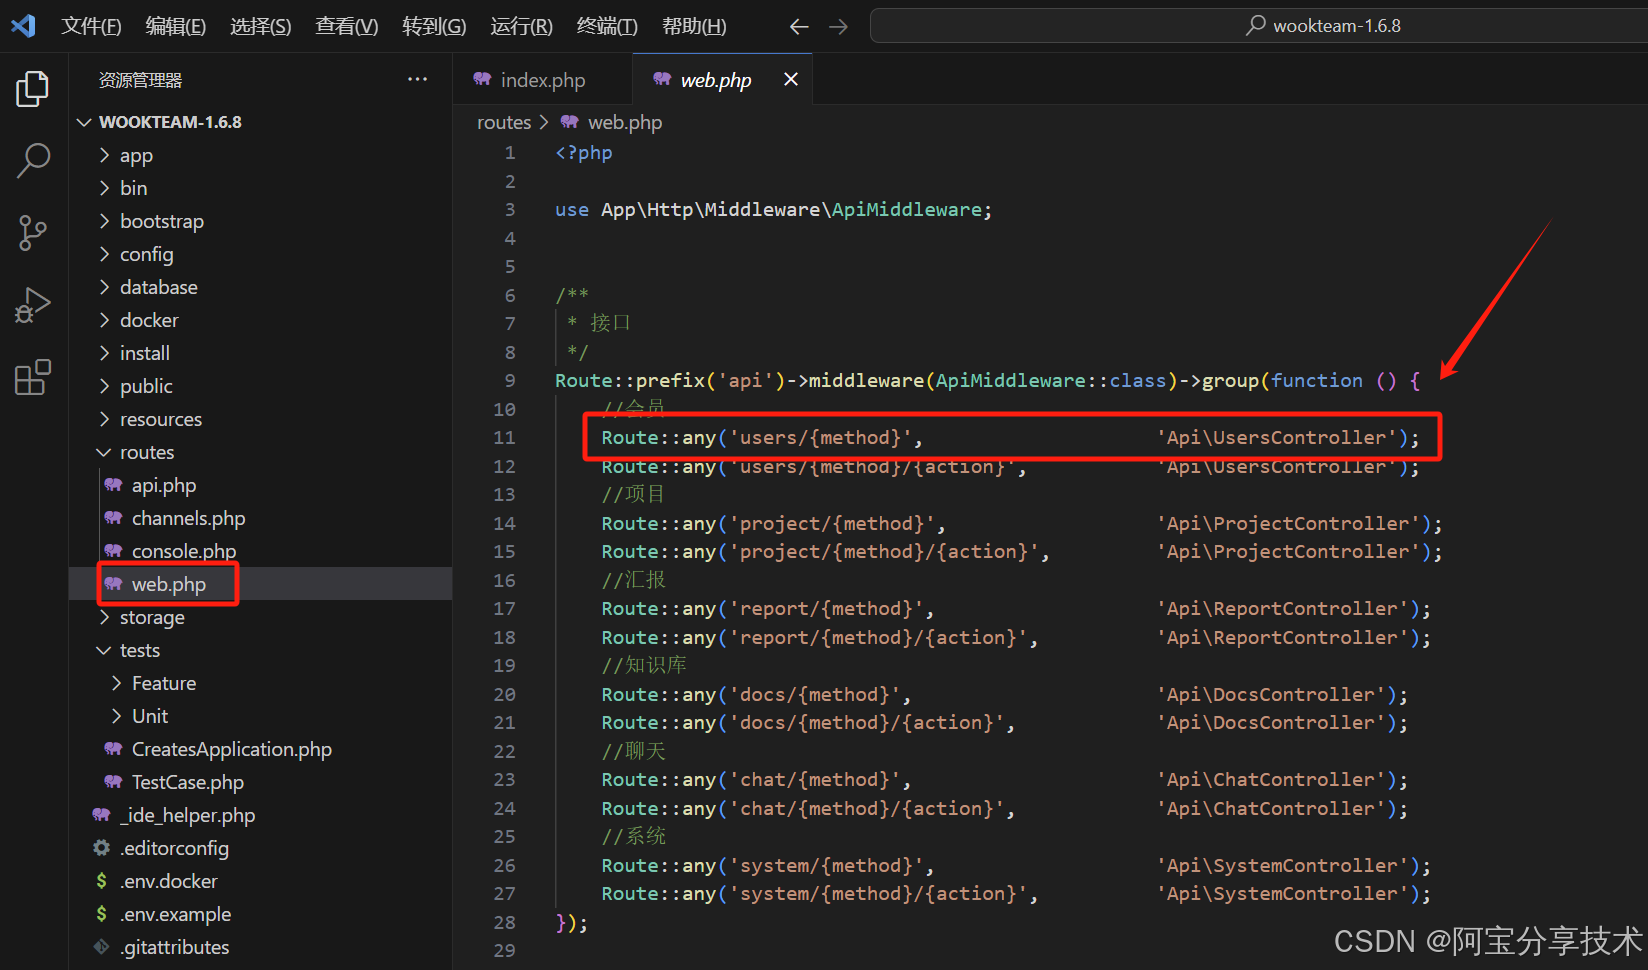Open the 帮助(H) menu
1648x970 pixels.
(x=694, y=26)
